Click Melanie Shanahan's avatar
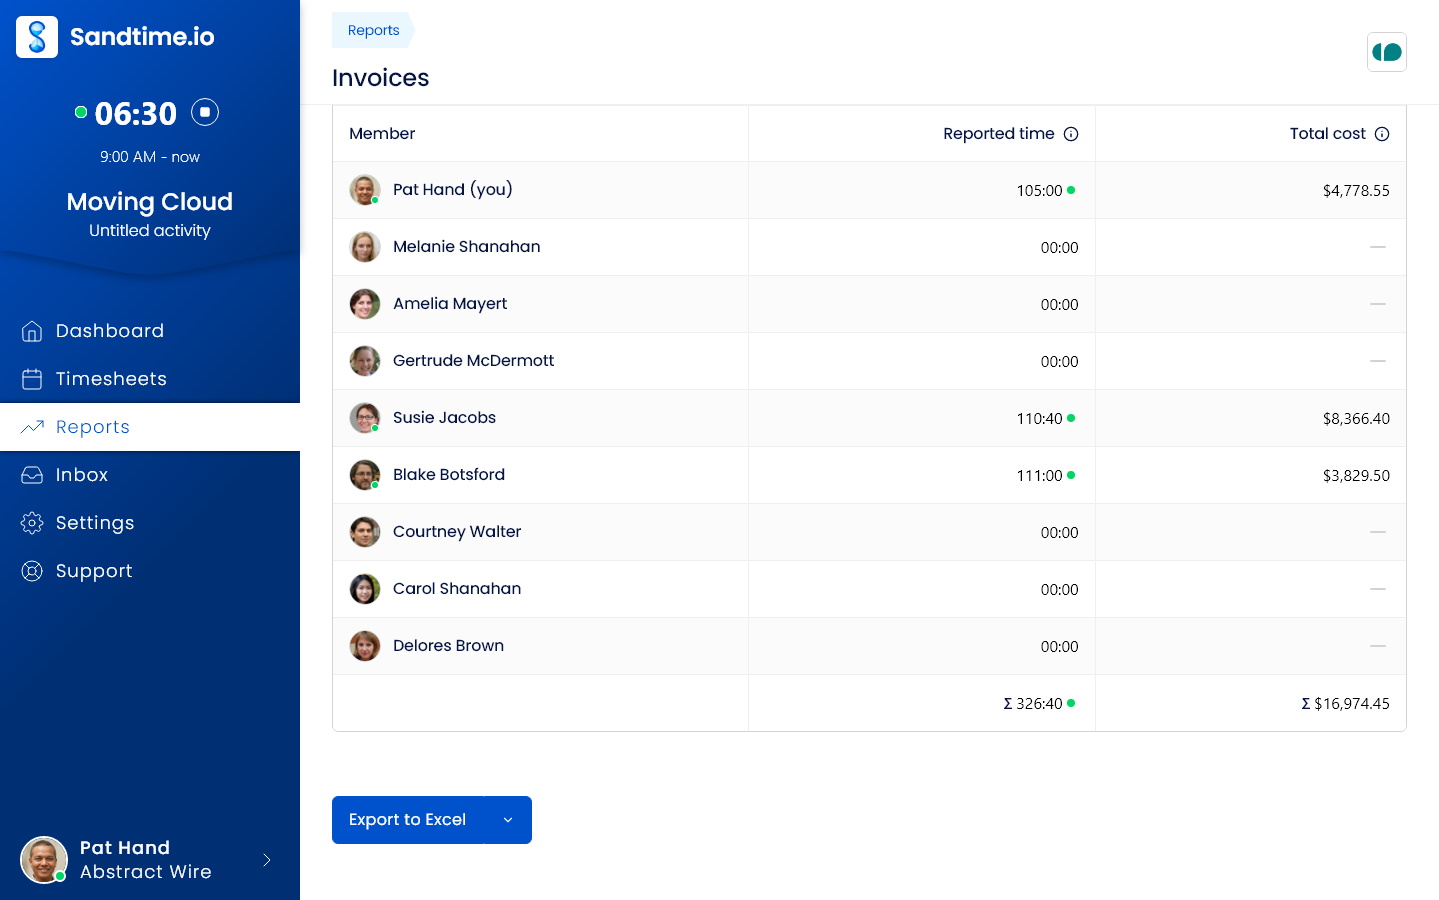 pos(365,247)
